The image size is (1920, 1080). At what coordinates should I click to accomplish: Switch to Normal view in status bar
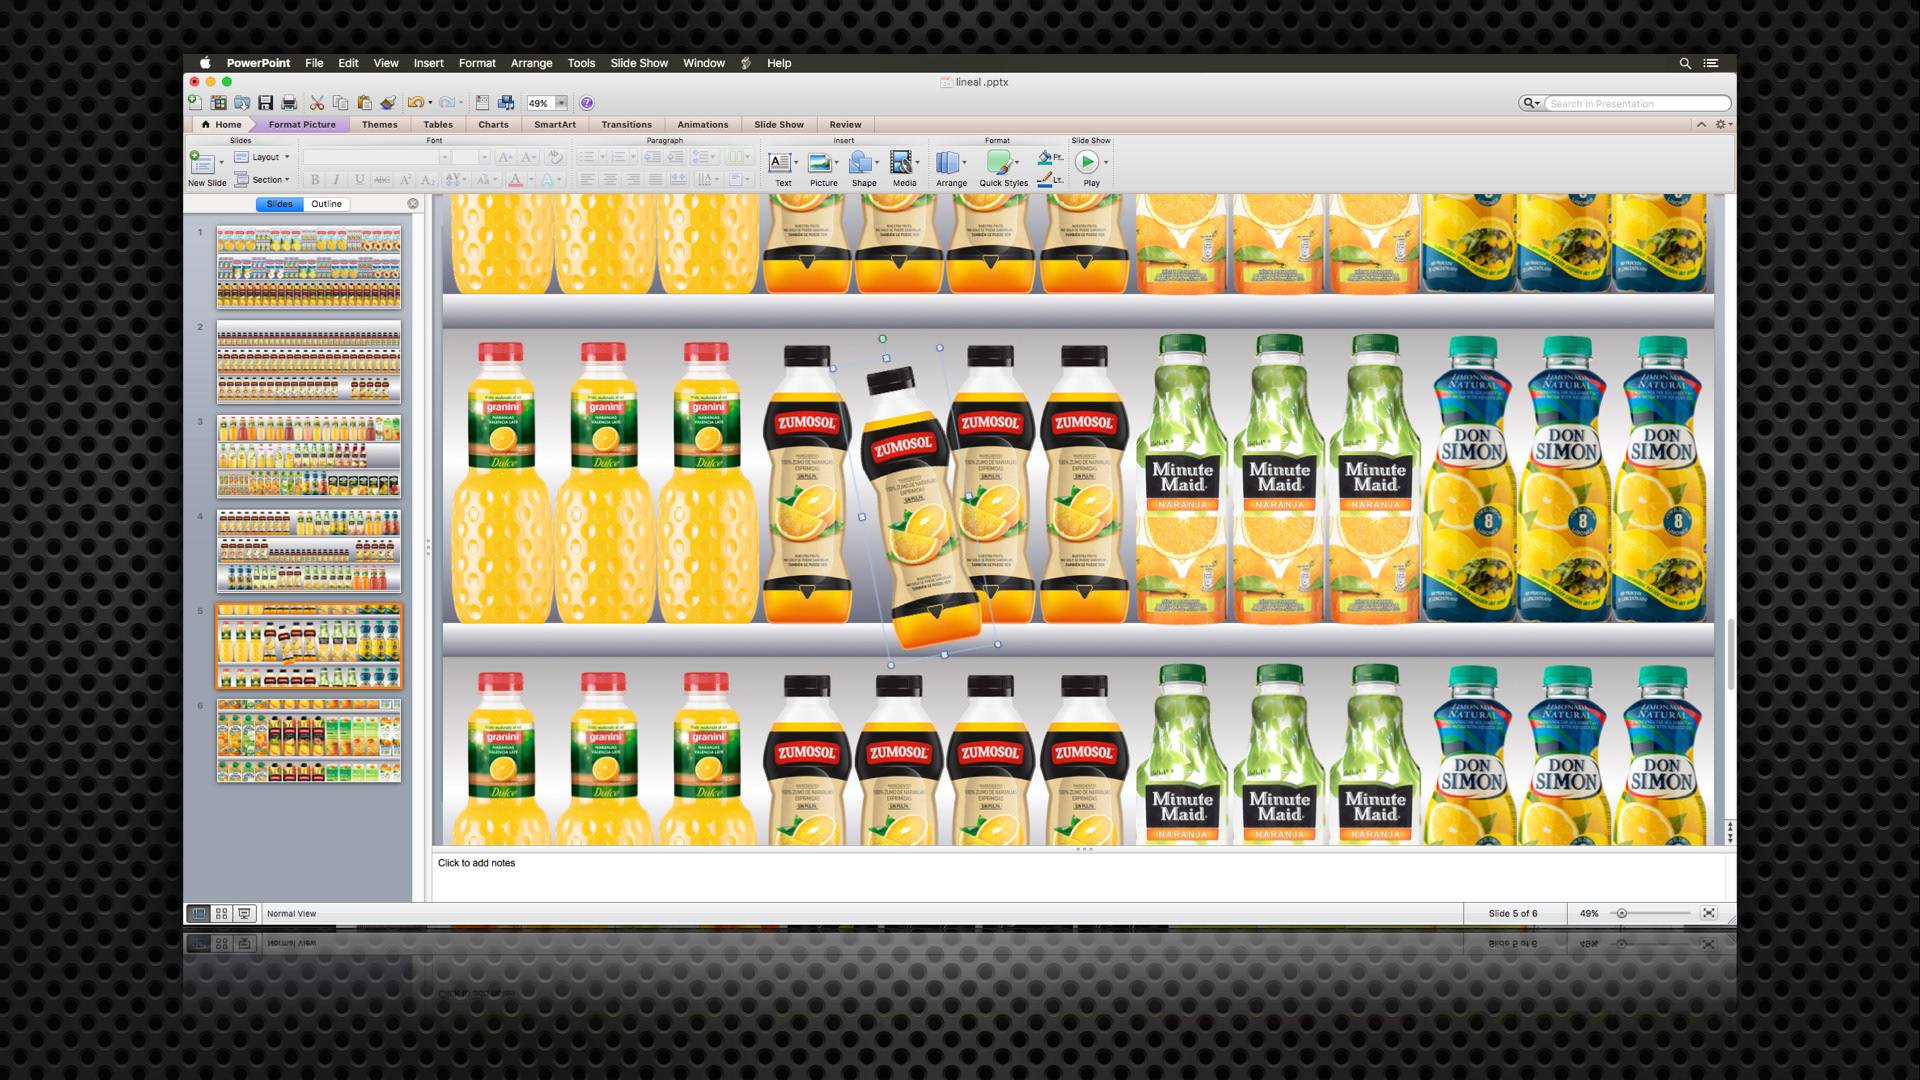click(198, 913)
